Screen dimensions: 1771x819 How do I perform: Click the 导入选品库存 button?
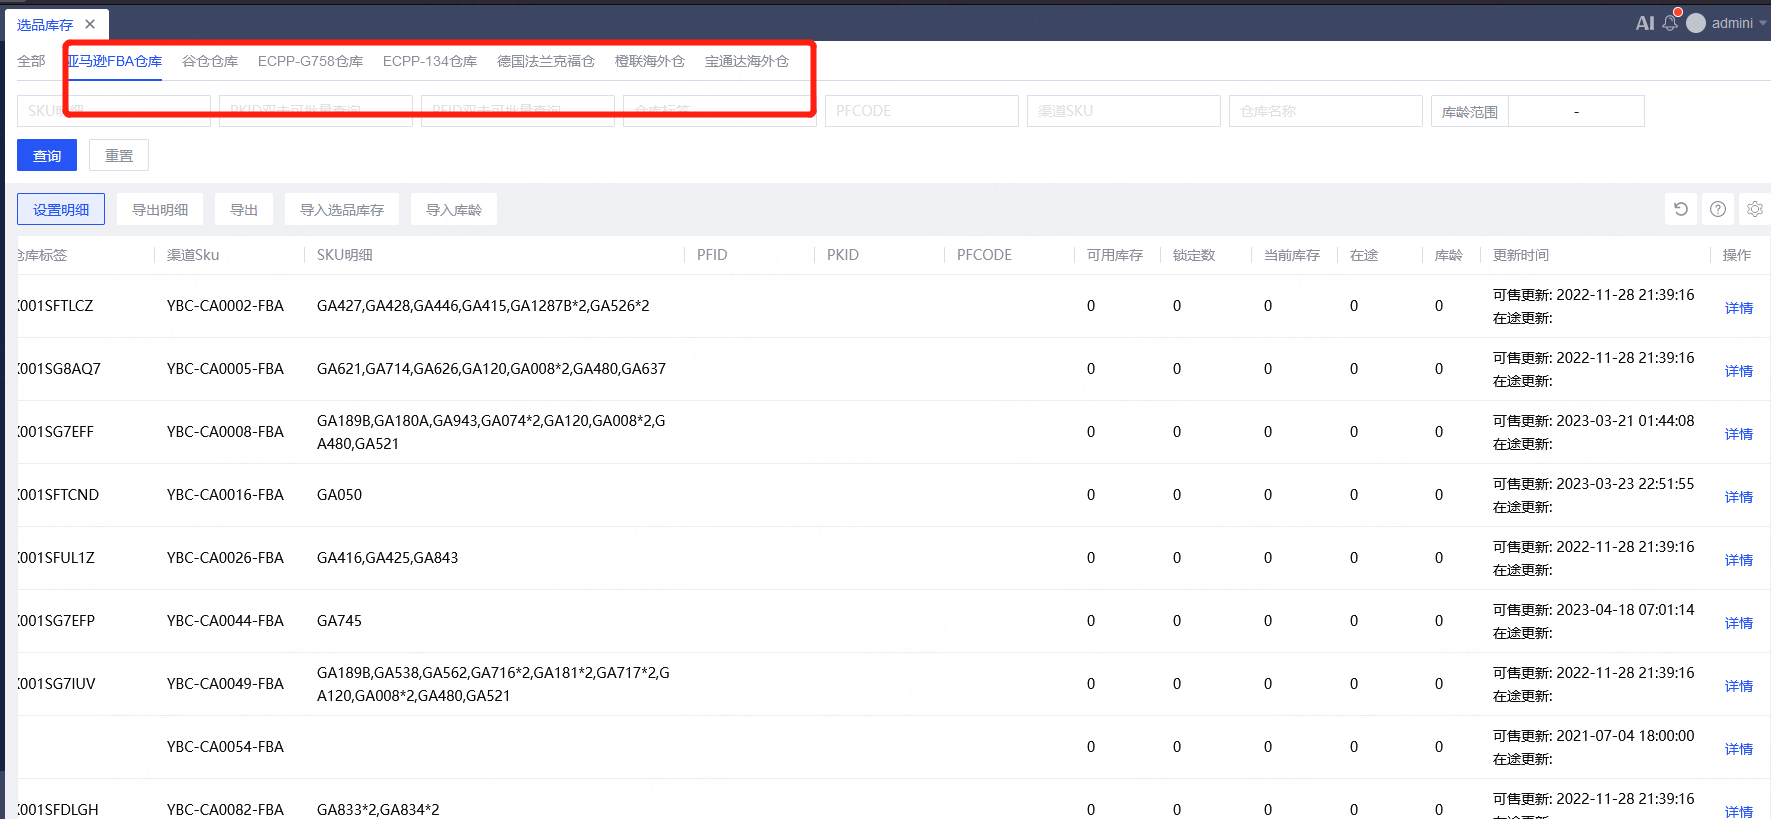(342, 210)
